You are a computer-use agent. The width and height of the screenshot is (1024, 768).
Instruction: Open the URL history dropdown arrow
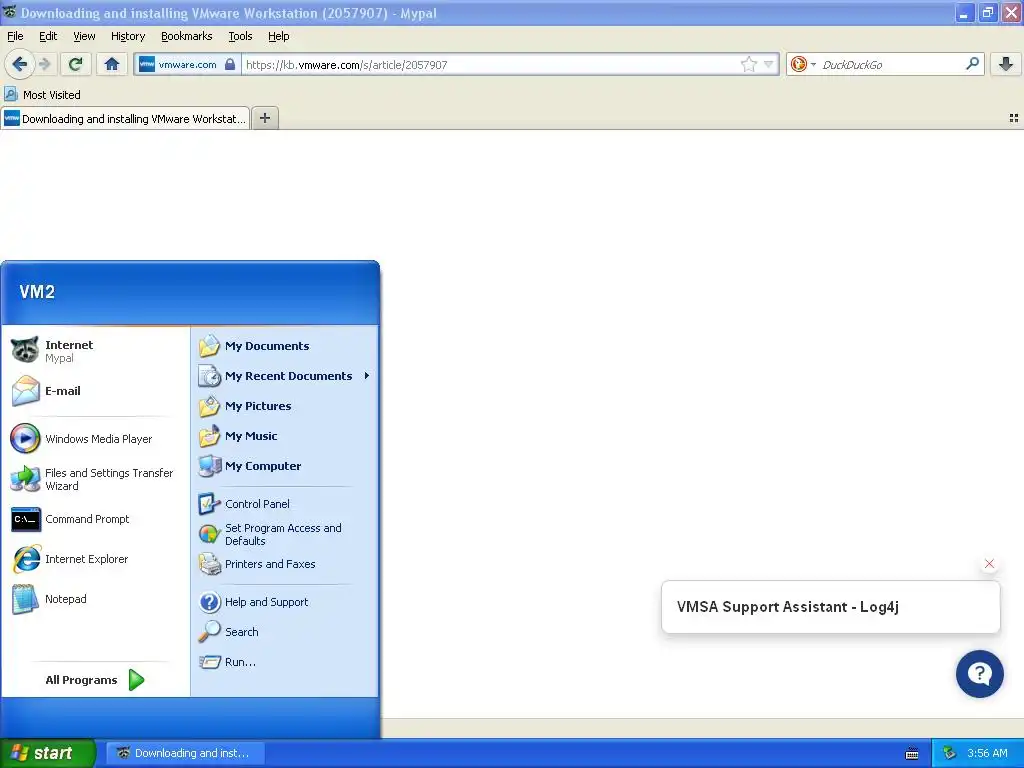[769, 64]
